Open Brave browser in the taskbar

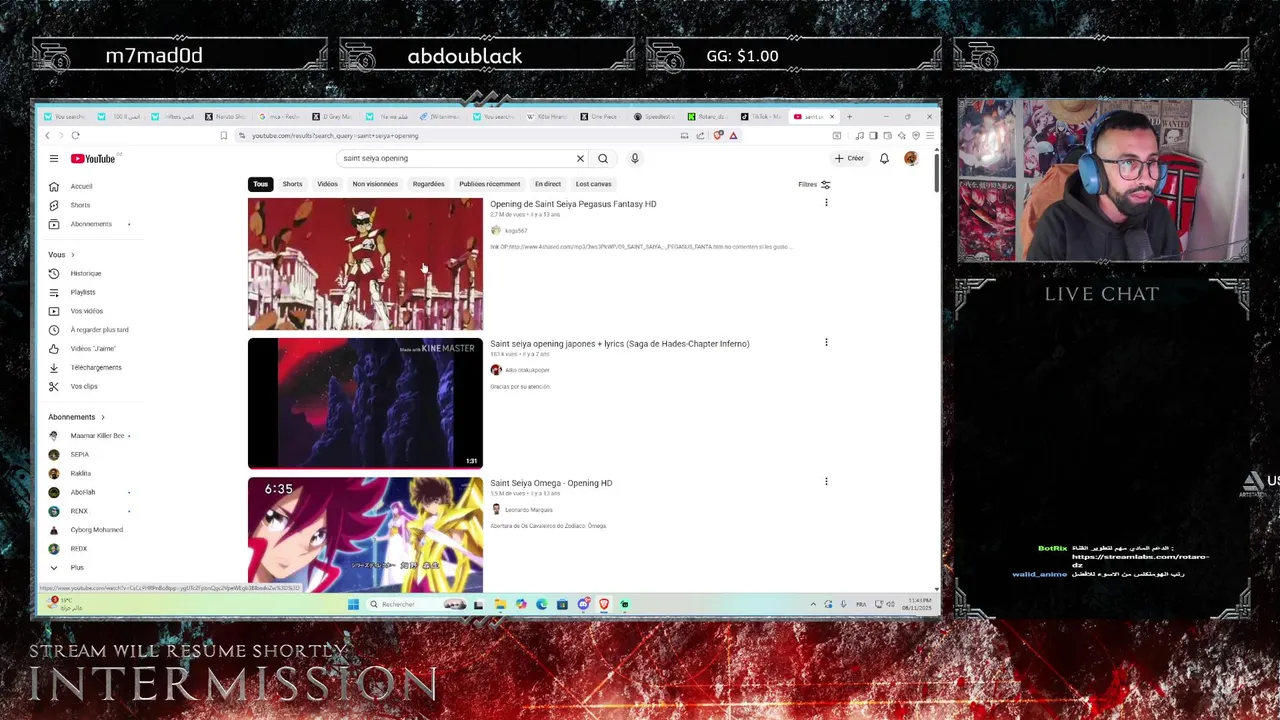604,604
